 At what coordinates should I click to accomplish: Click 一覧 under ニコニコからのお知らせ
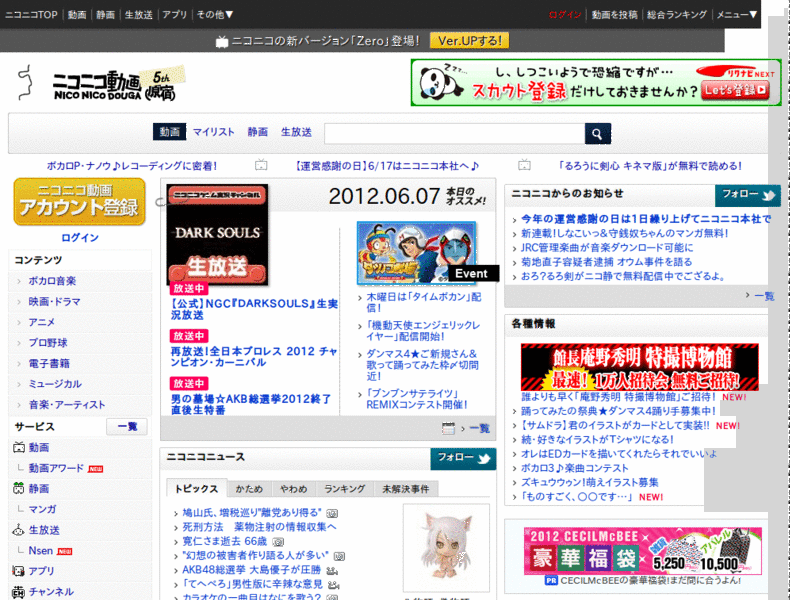click(x=764, y=295)
